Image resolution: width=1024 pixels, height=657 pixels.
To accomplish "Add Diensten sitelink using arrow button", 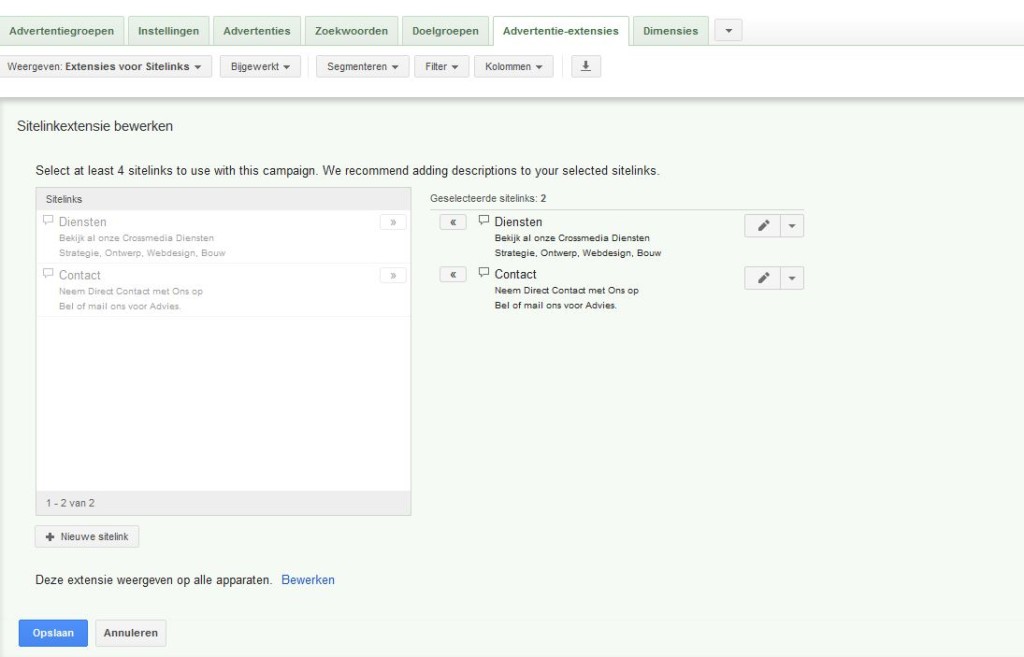I will click(393, 223).
